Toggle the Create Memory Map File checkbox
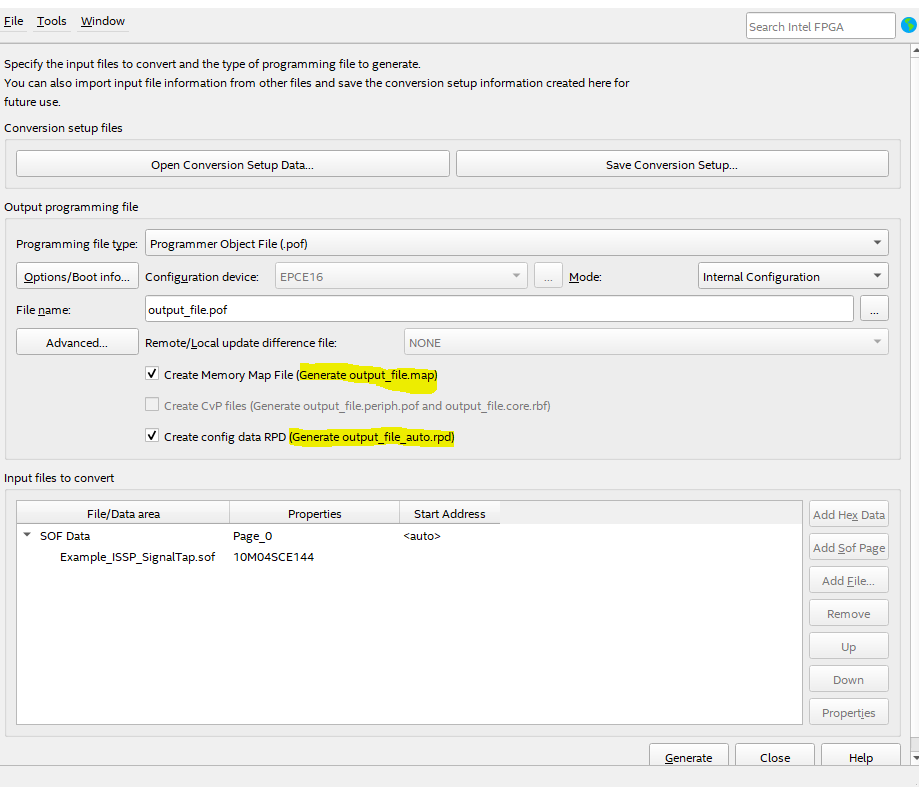The height and width of the screenshot is (787, 919). click(152, 374)
